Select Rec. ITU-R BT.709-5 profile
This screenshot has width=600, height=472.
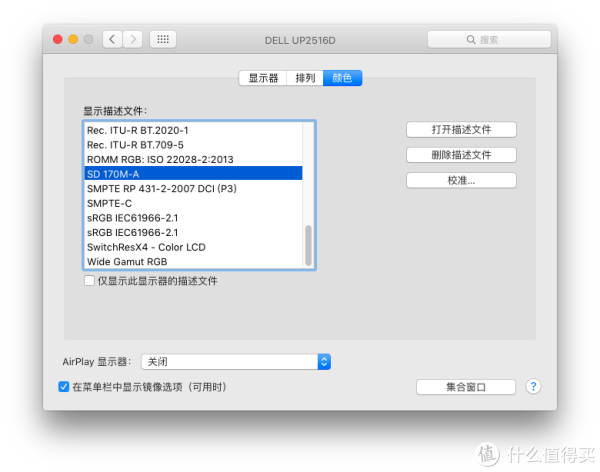tap(193, 145)
